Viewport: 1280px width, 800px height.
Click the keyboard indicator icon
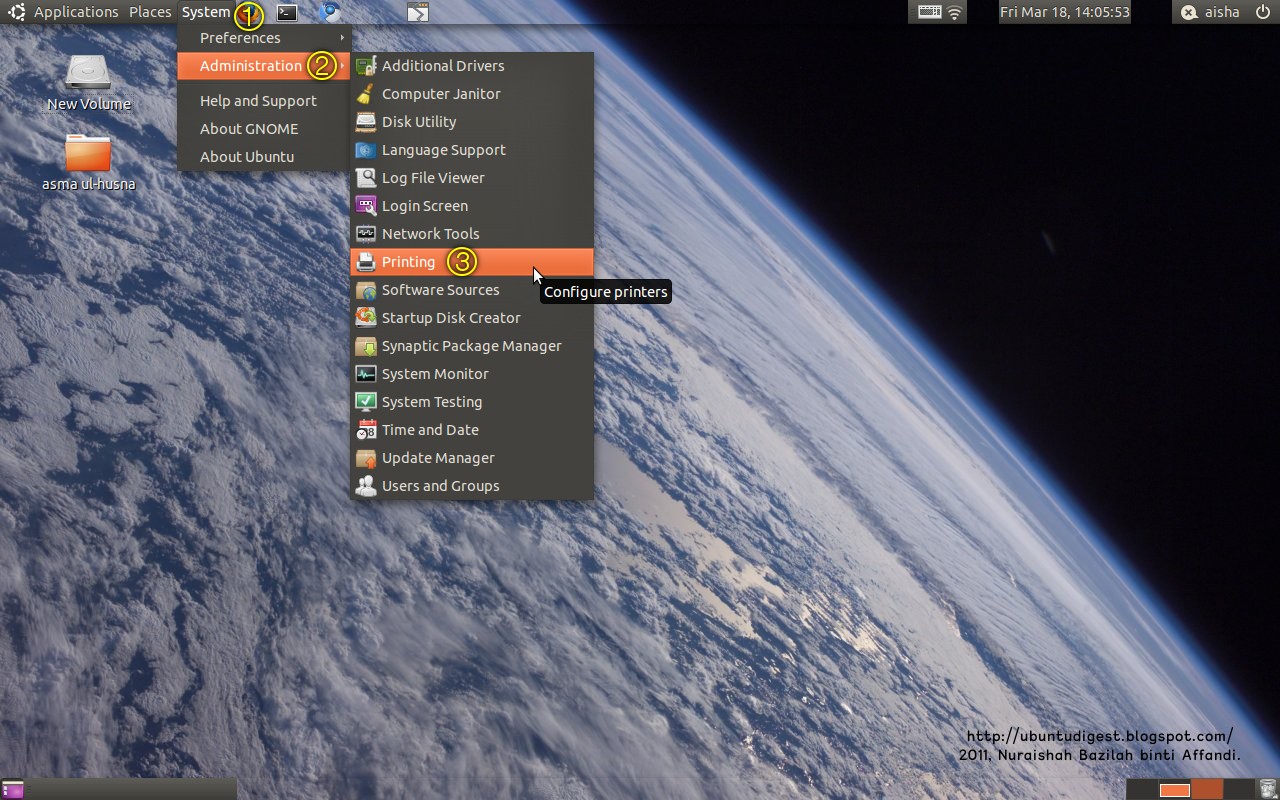[929, 12]
